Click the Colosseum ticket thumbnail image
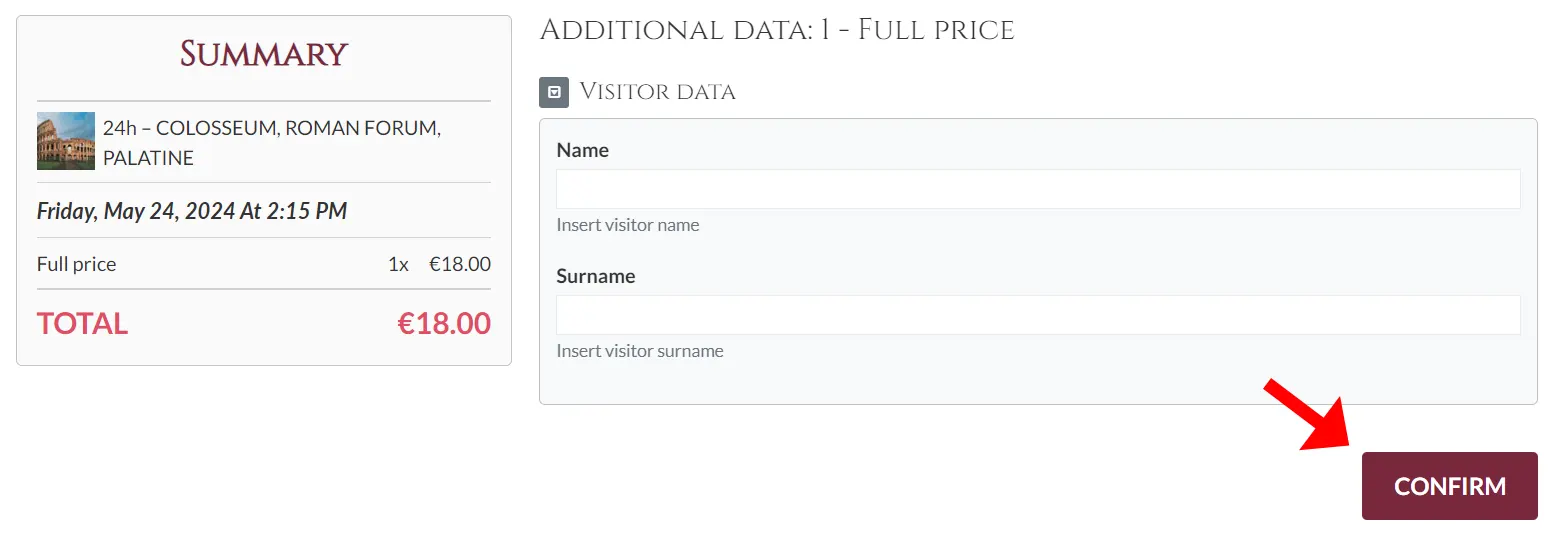1551x536 pixels. pyautogui.click(x=66, y=141)
